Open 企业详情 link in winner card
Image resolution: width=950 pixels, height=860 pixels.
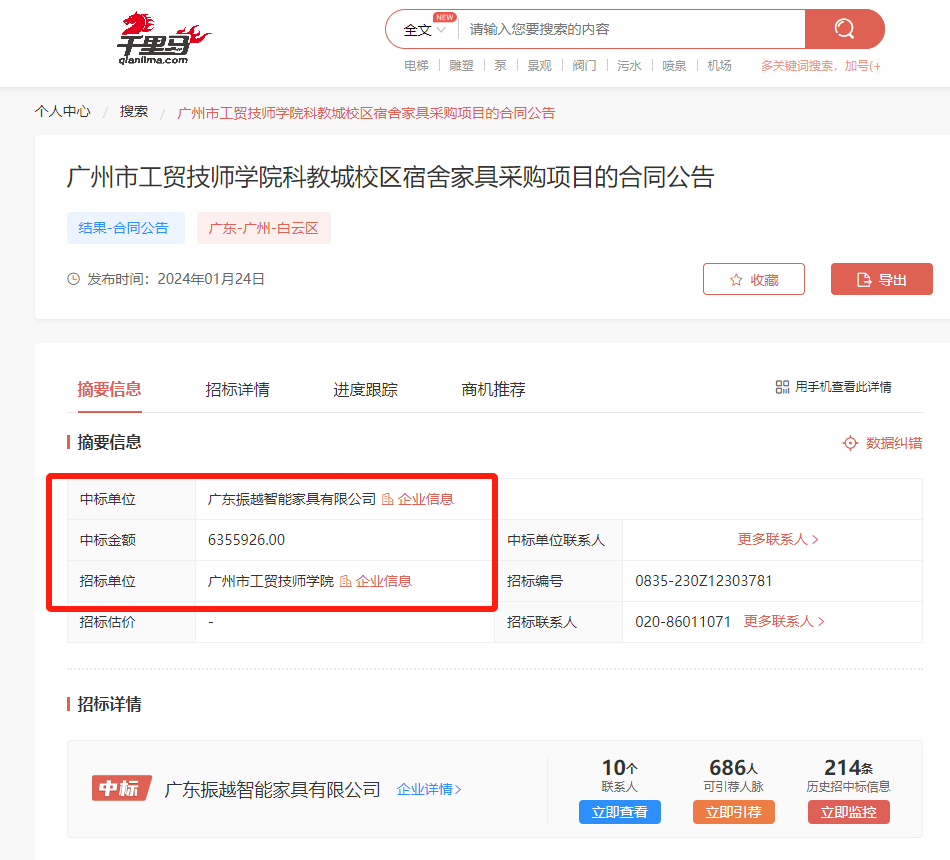click(x=429, y=789)
